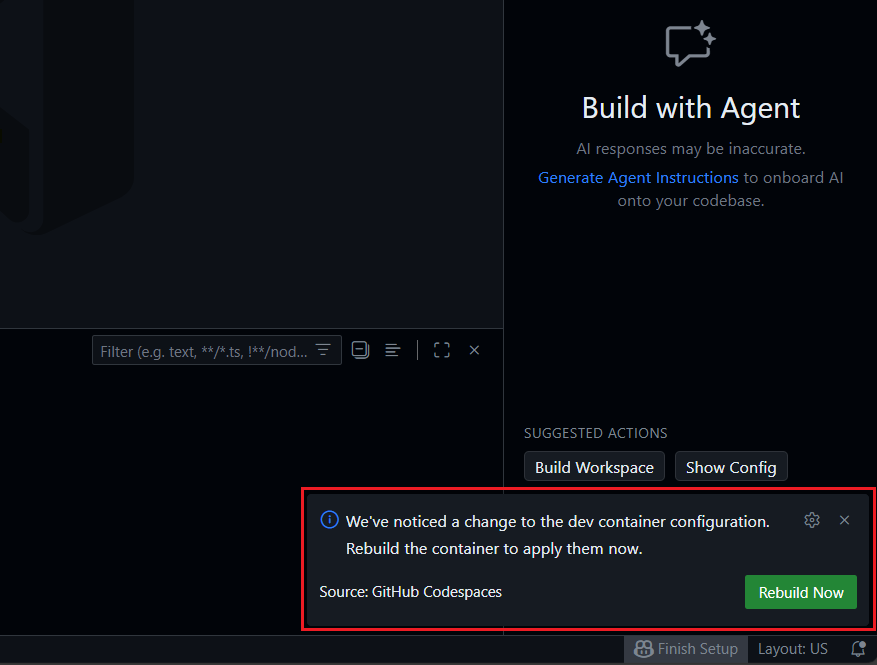Open the Generate Agent Instructions link
This screenshot has height=665, width=877.
coord(638,177)
